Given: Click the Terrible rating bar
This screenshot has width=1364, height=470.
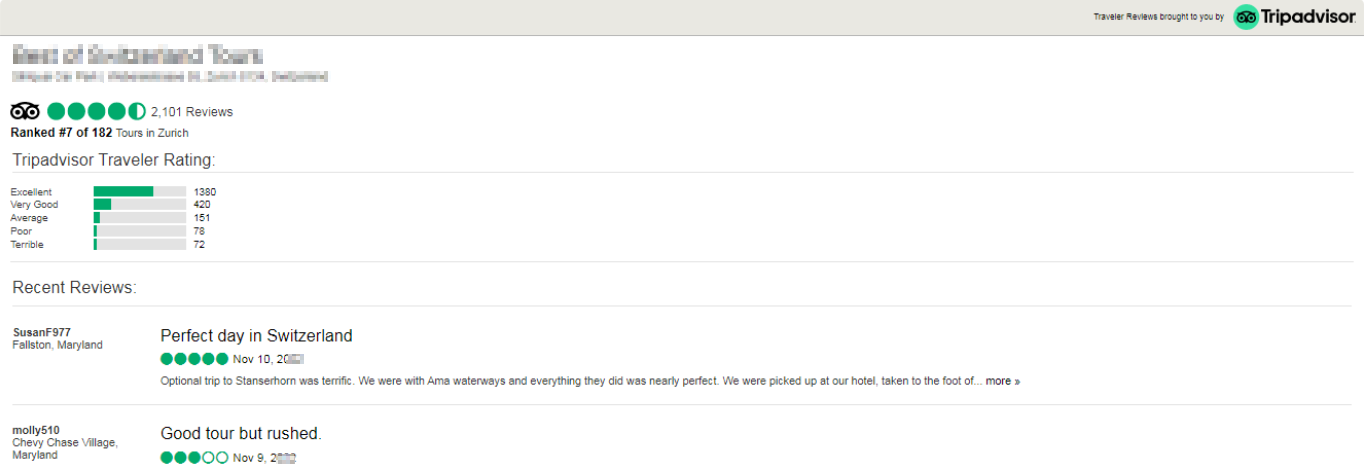Looking at the screenshot, I should click(139, 244).
